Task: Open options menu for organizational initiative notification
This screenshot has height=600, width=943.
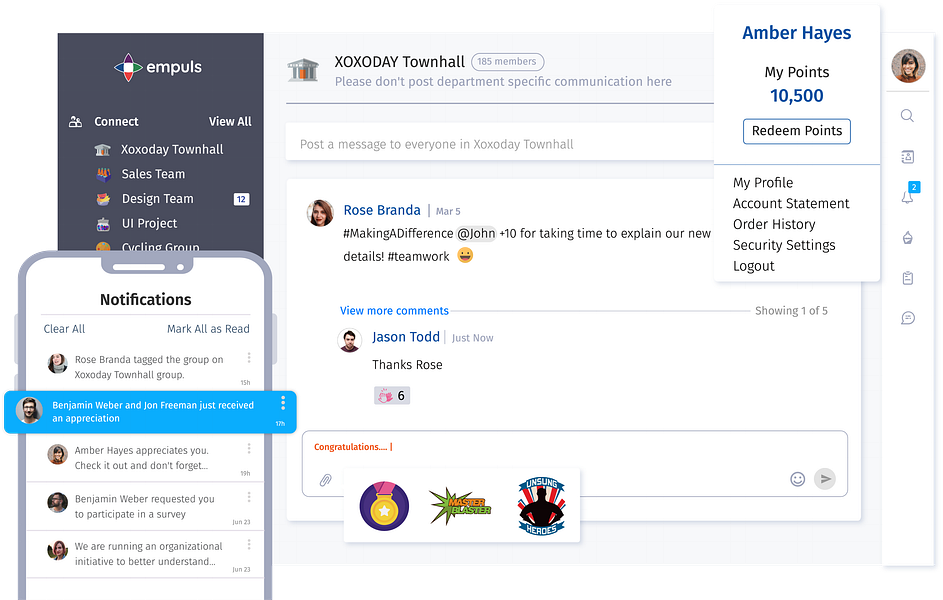Action: pos(249,545)
